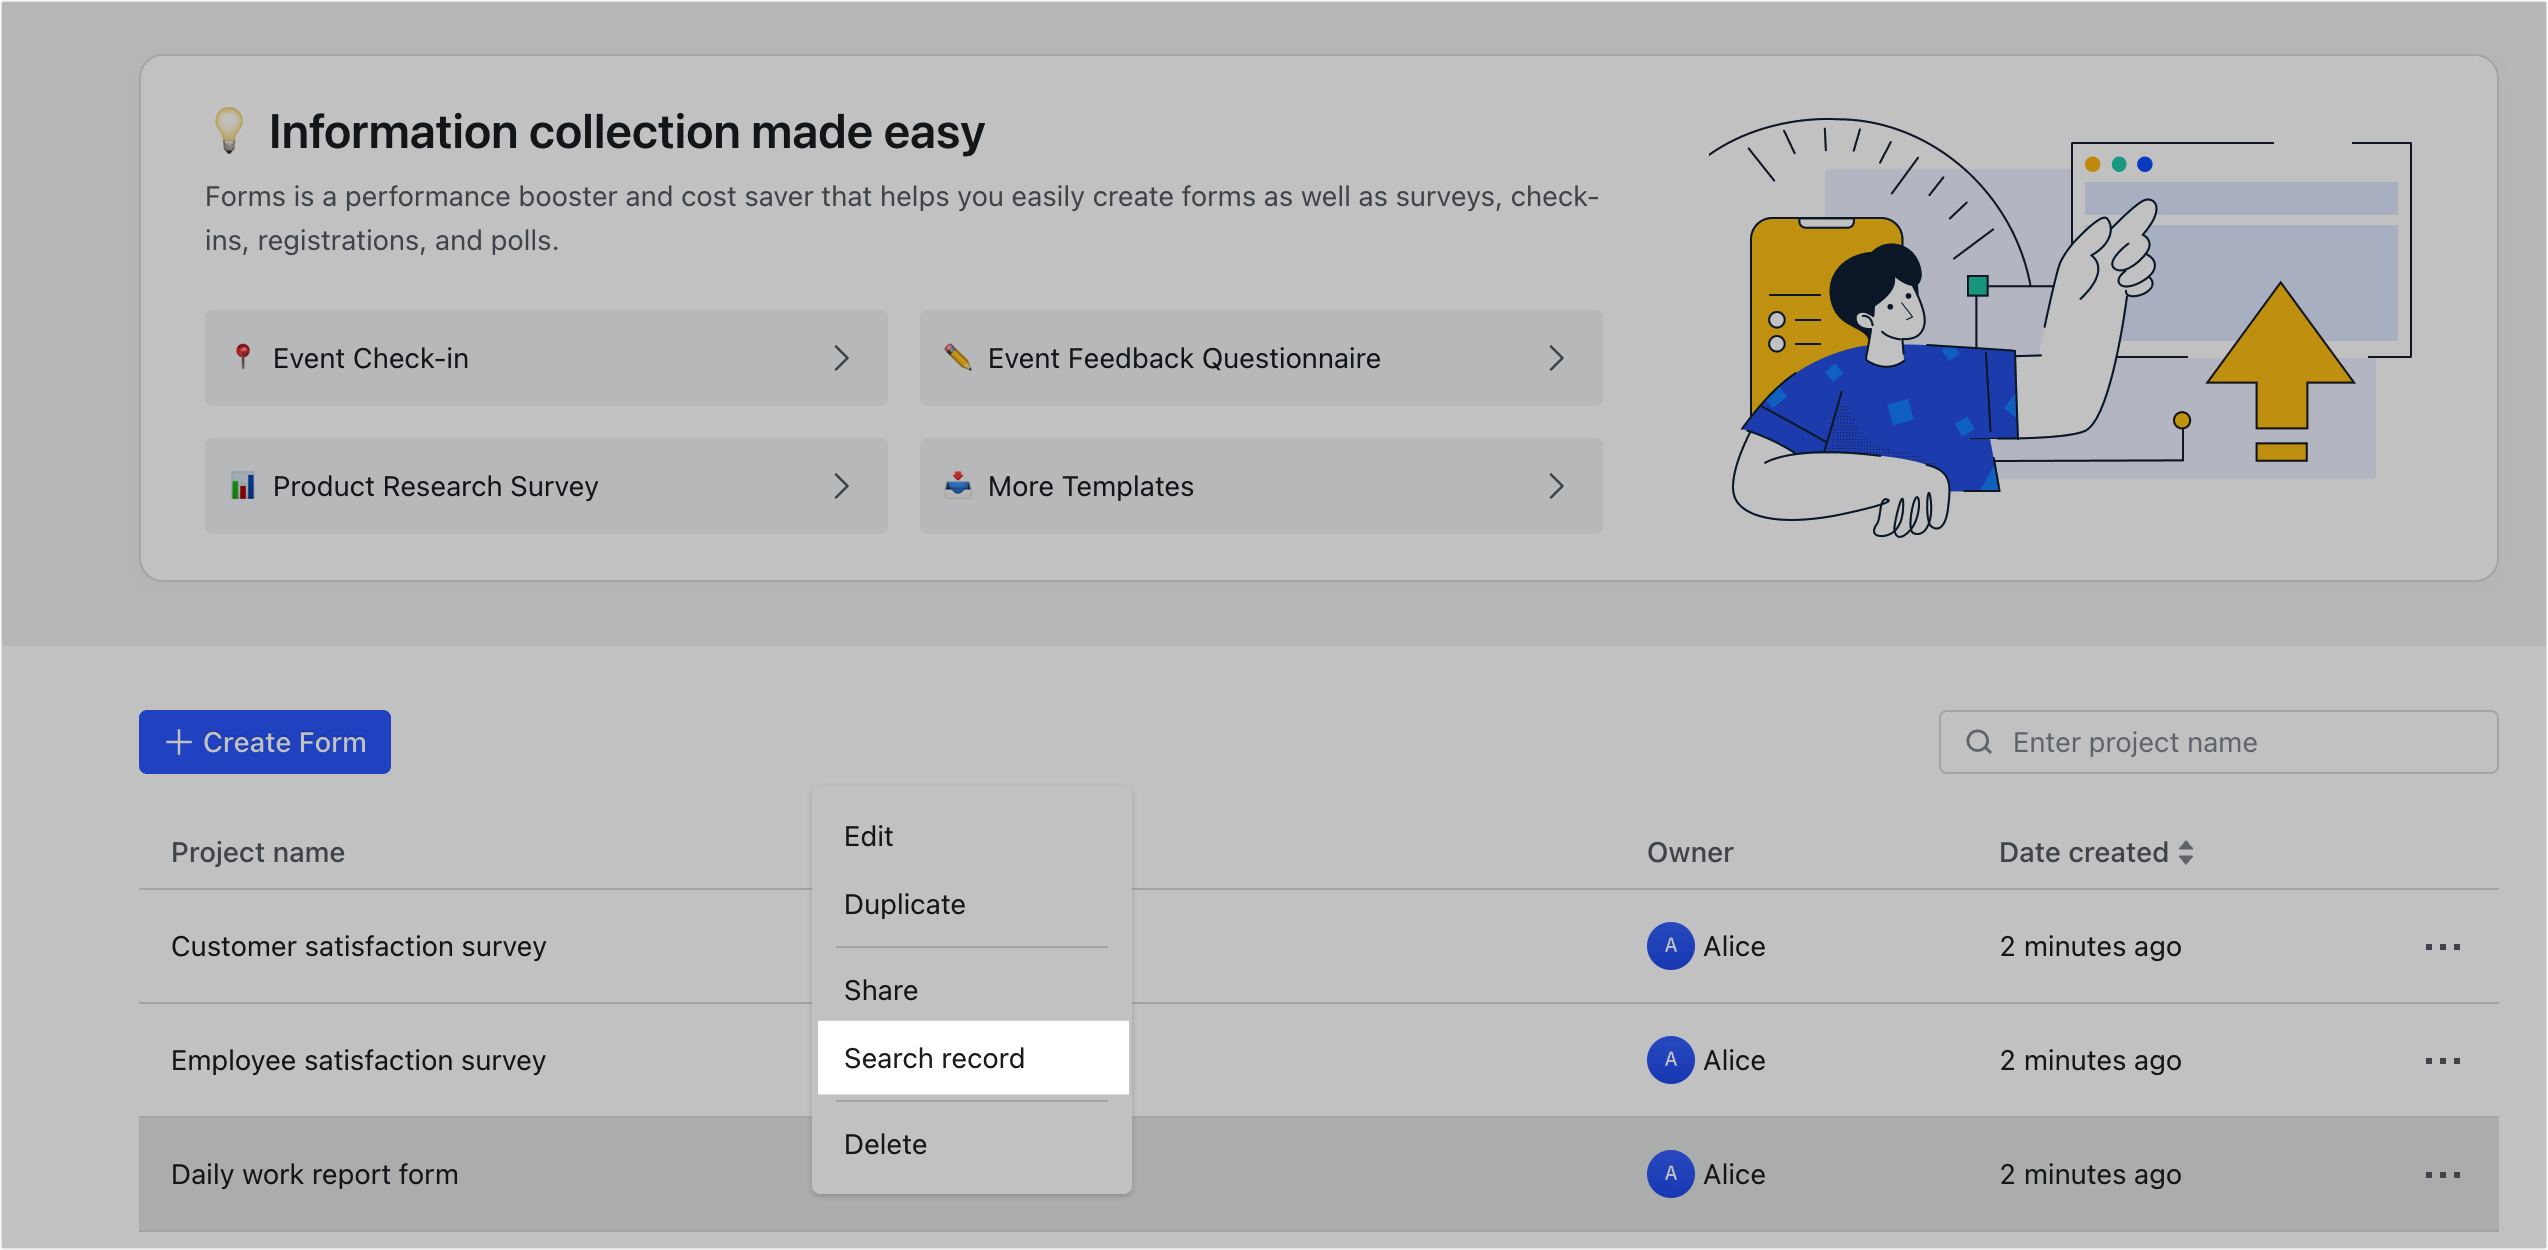Viewport: 2548px width, 1250px height.
Task: Click Alice's avatar on the Employee satisfaction survey row
Action: pyautogui.click(x=1668, y=1060)
